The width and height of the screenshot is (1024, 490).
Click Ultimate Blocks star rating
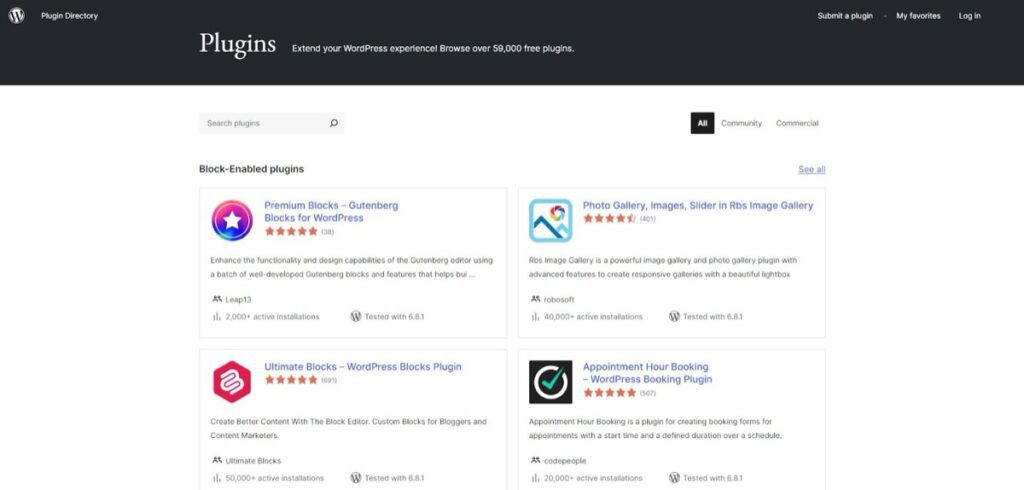[291, 380]
